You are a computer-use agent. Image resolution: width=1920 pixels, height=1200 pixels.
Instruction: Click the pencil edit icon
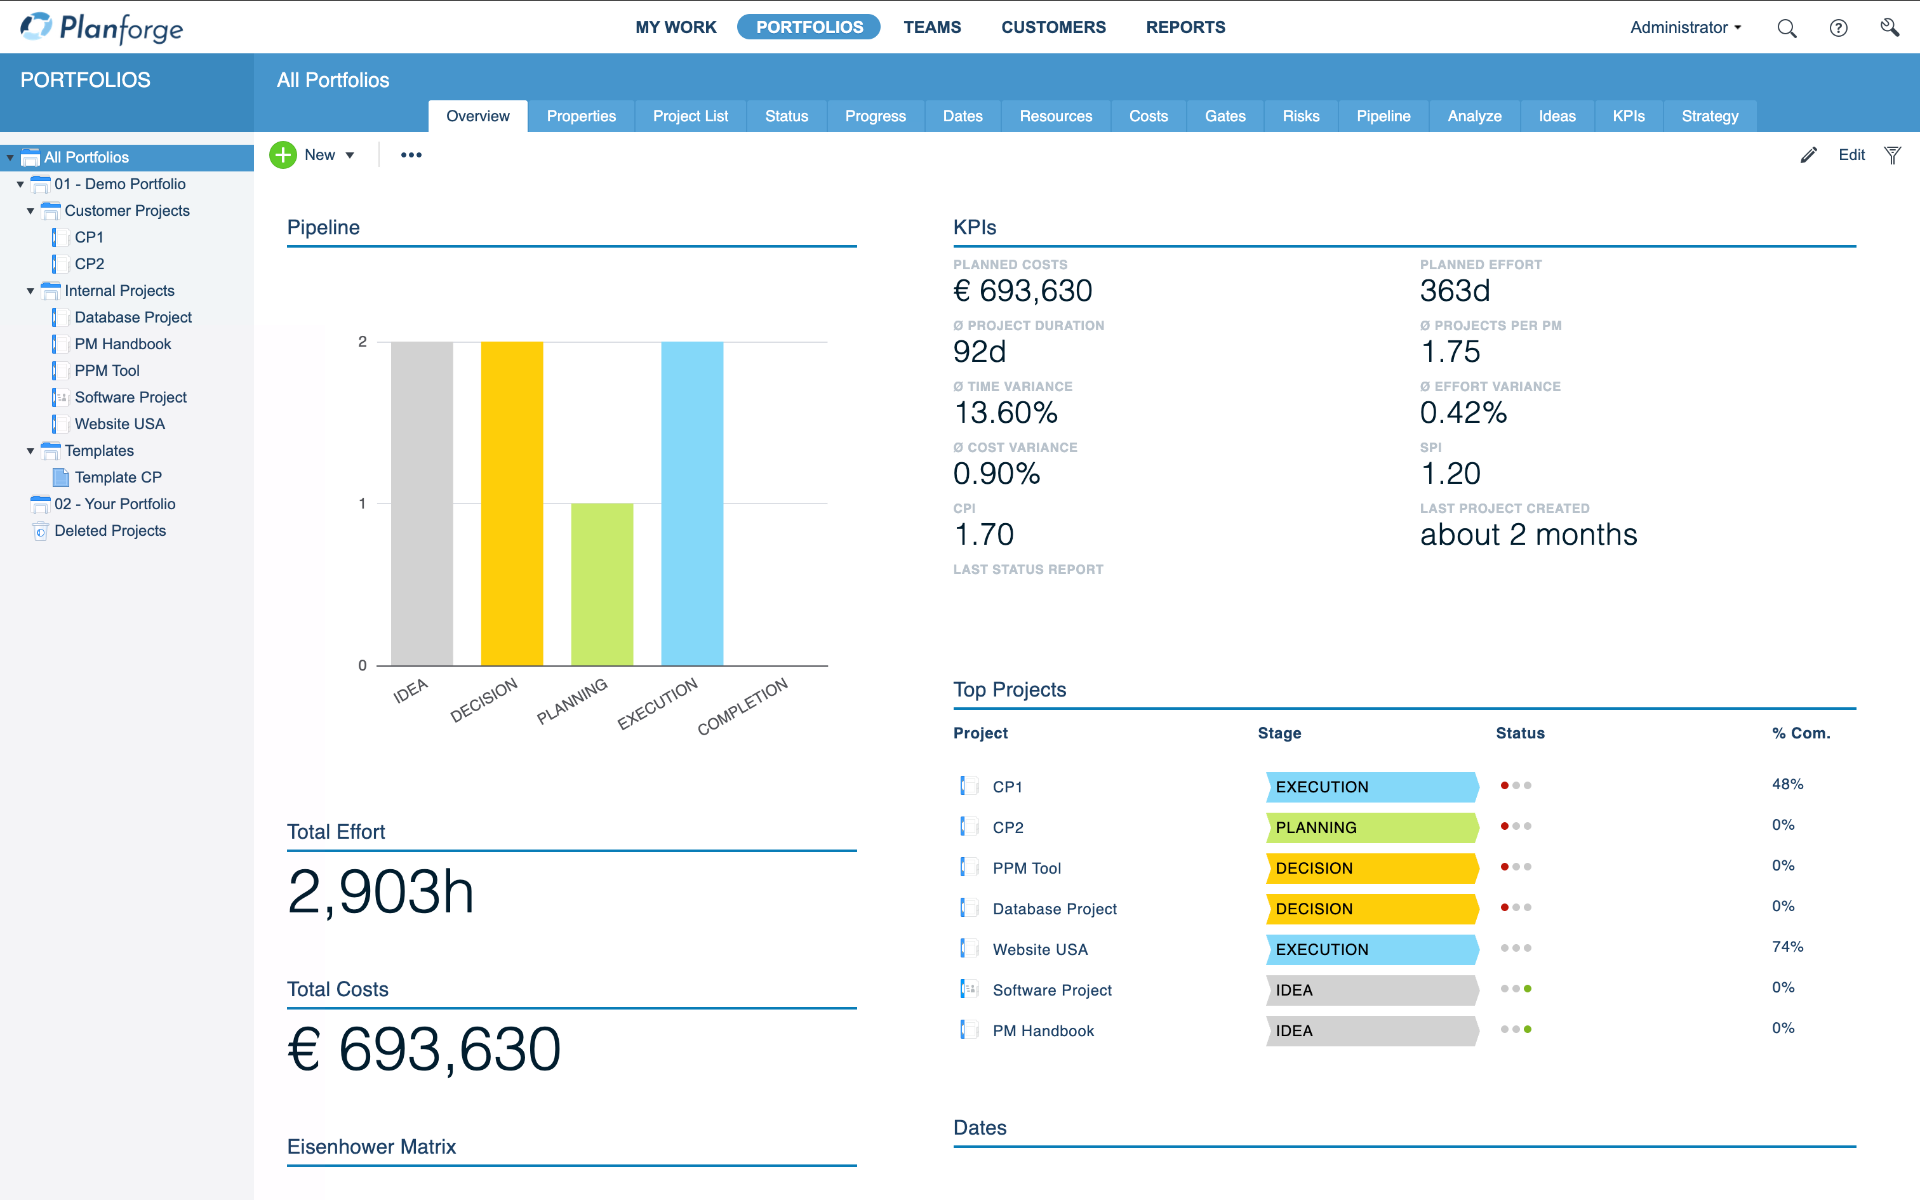(x=1808, y=155)
